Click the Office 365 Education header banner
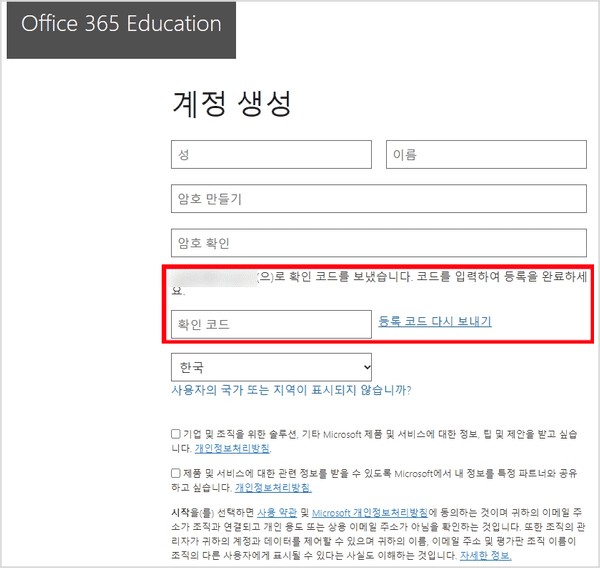Screen dimensions: 600x568 coord(121,30)
